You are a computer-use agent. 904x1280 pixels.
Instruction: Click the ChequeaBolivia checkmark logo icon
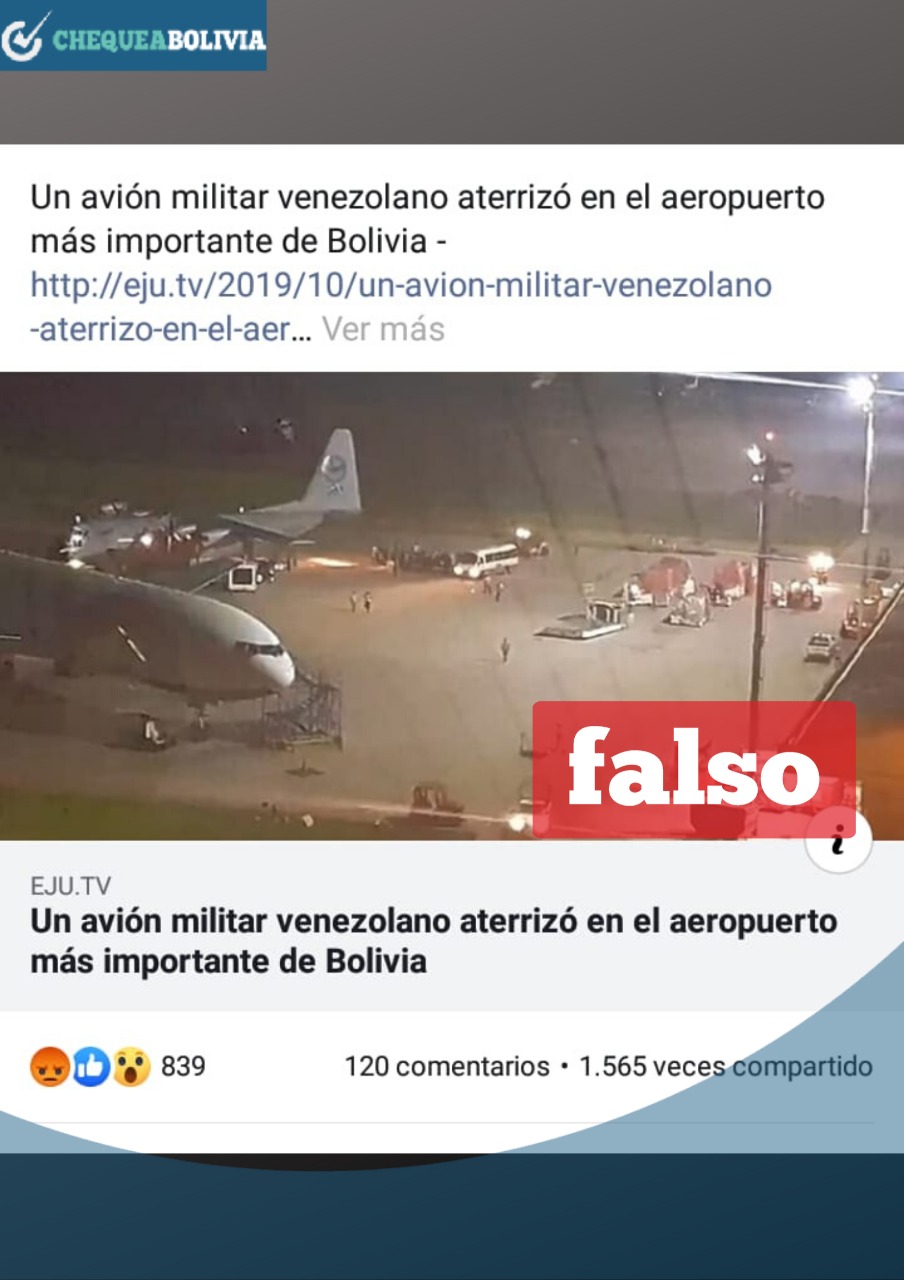click(24, 36)
